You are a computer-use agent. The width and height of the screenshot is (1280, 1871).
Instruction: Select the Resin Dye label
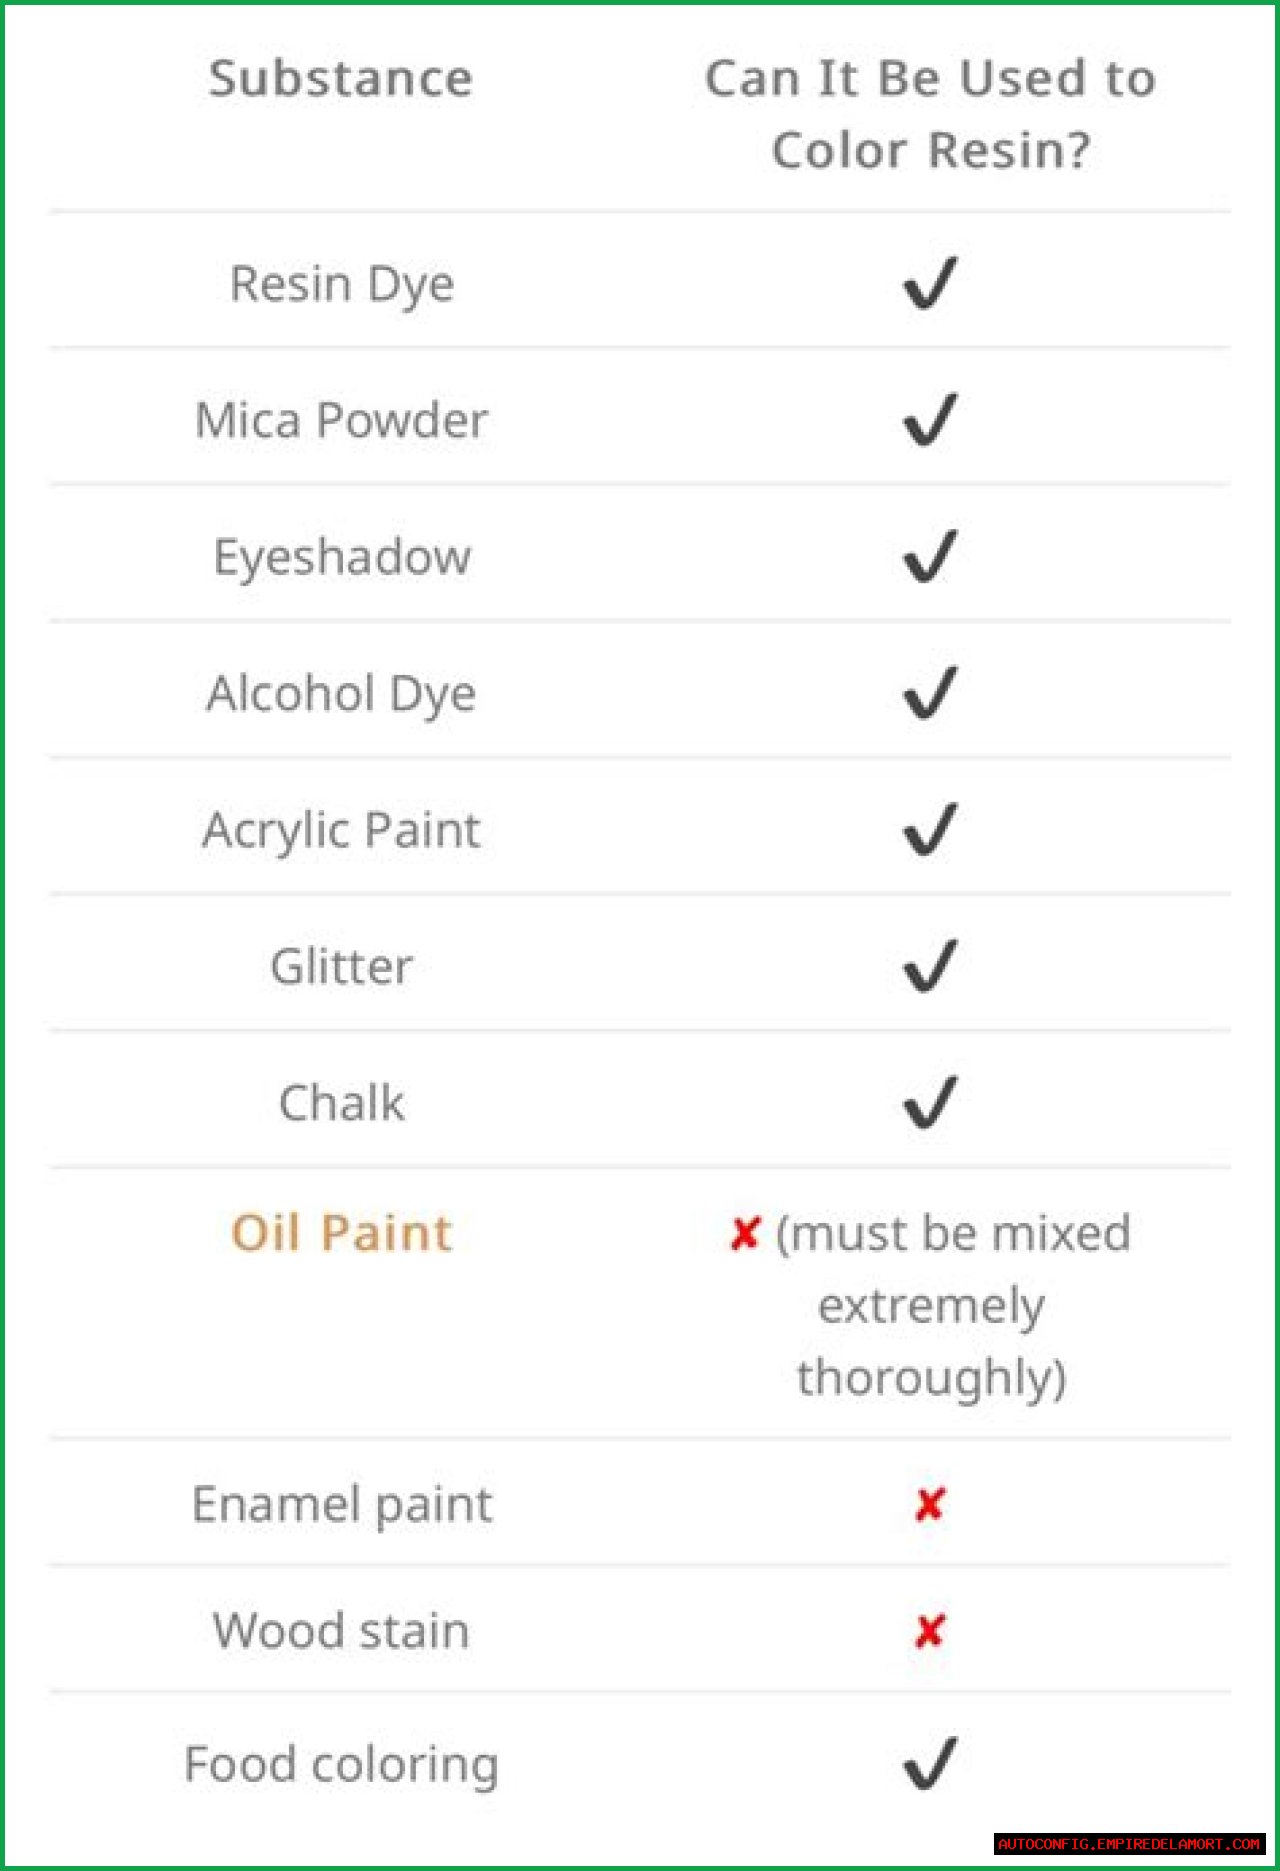coord(341,284)
